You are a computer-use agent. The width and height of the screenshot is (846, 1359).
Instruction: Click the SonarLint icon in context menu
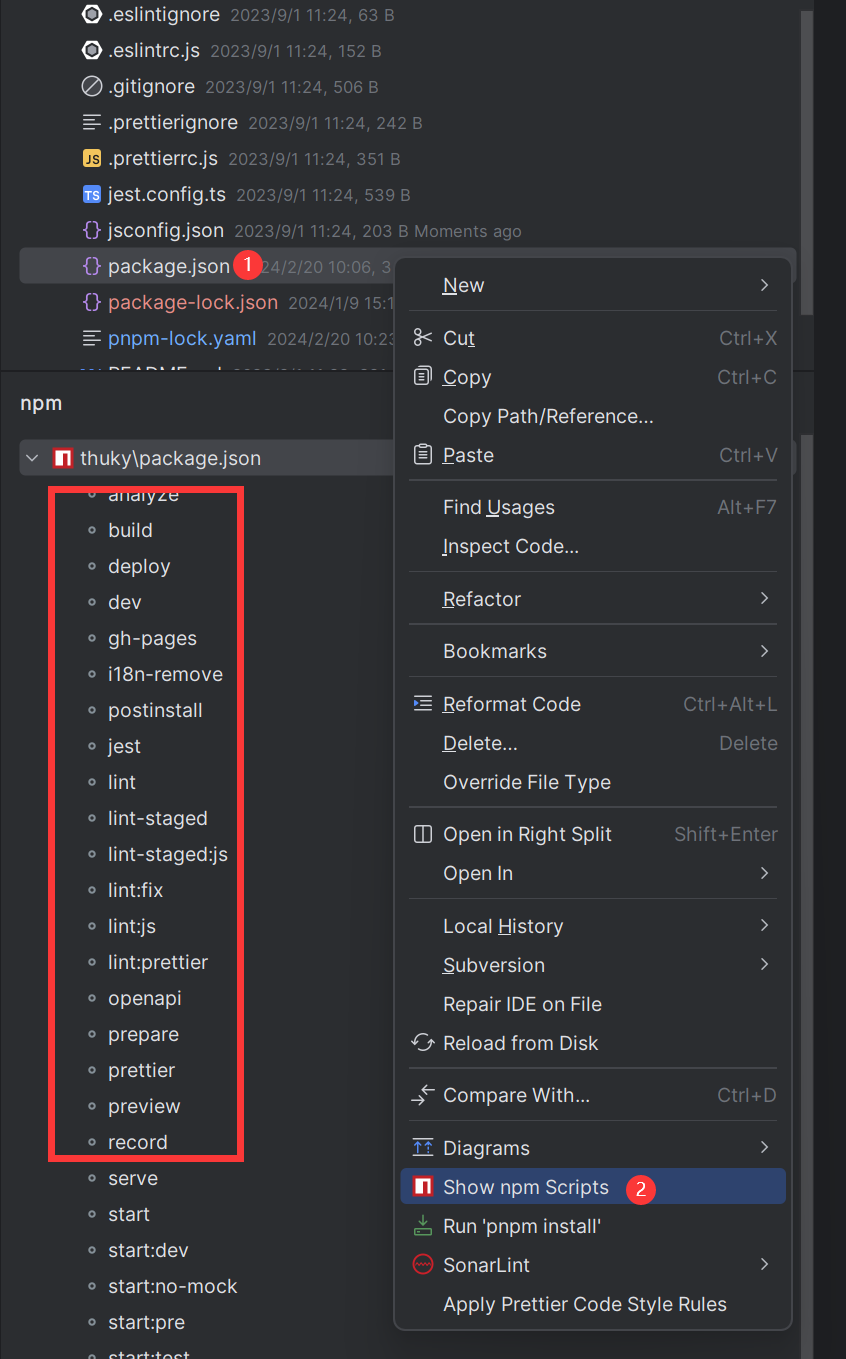point(423,1265)
